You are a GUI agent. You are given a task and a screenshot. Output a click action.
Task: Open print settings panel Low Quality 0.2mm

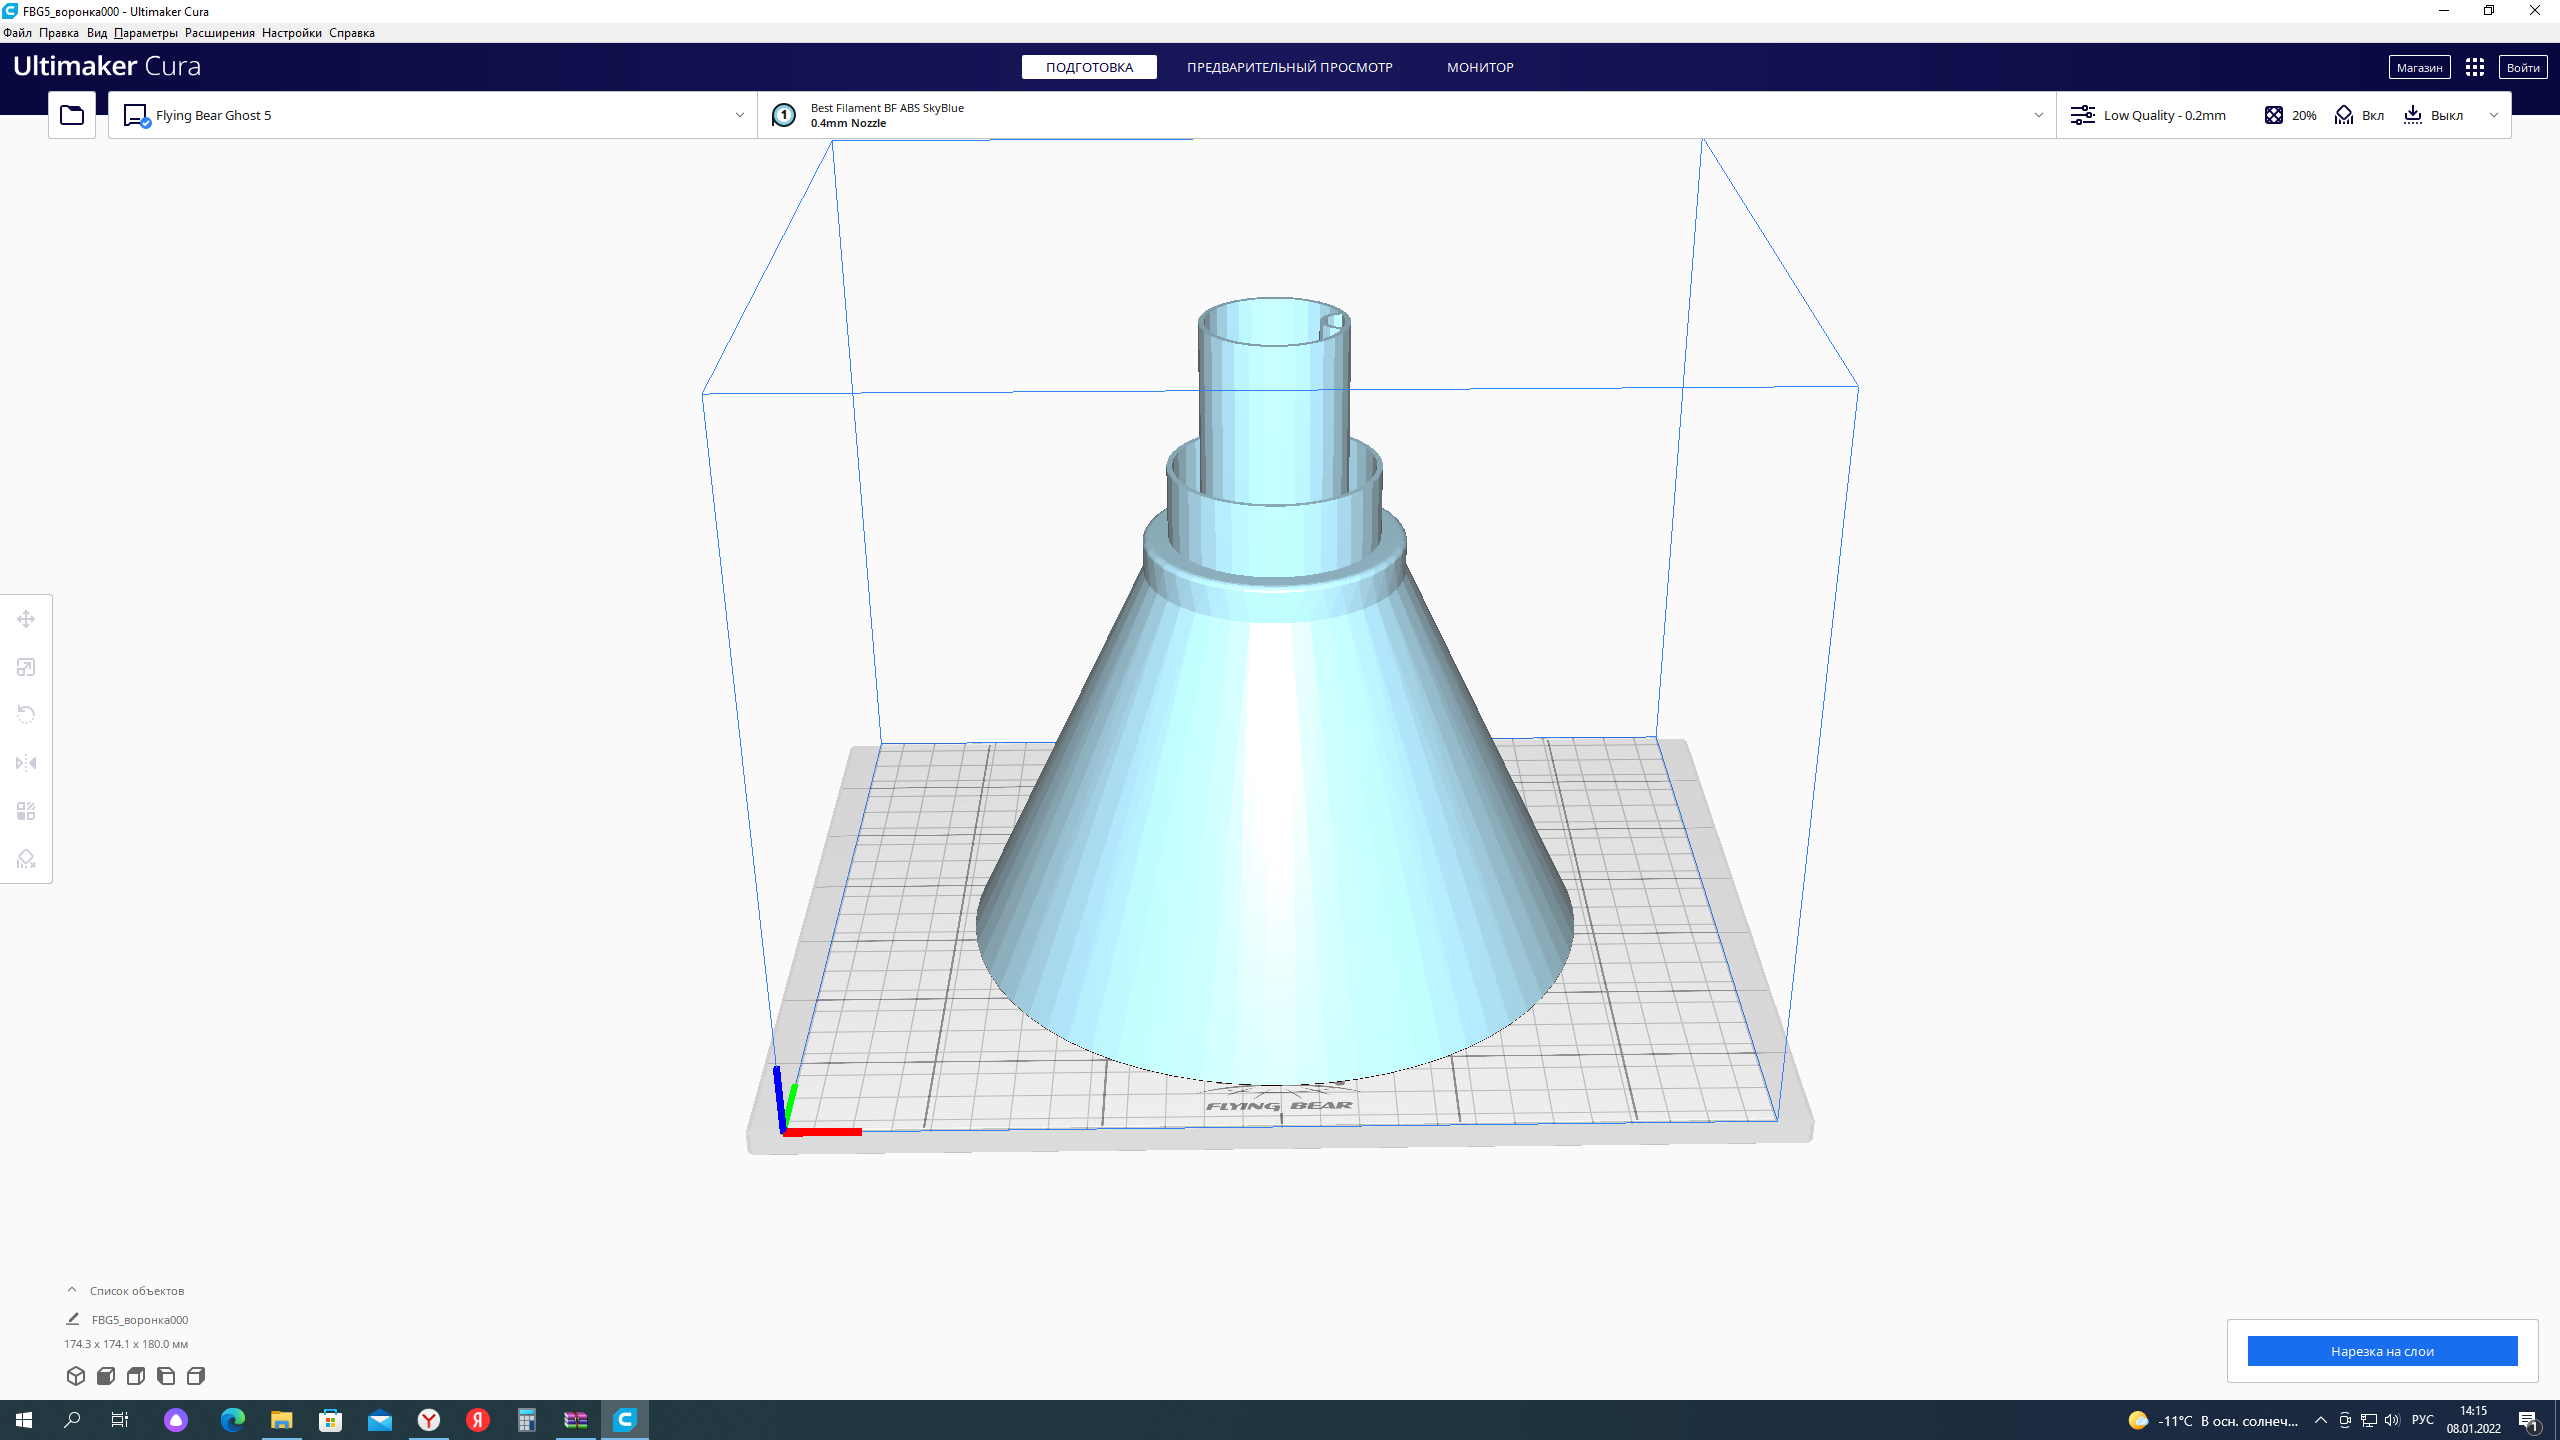click(2164, 115)
